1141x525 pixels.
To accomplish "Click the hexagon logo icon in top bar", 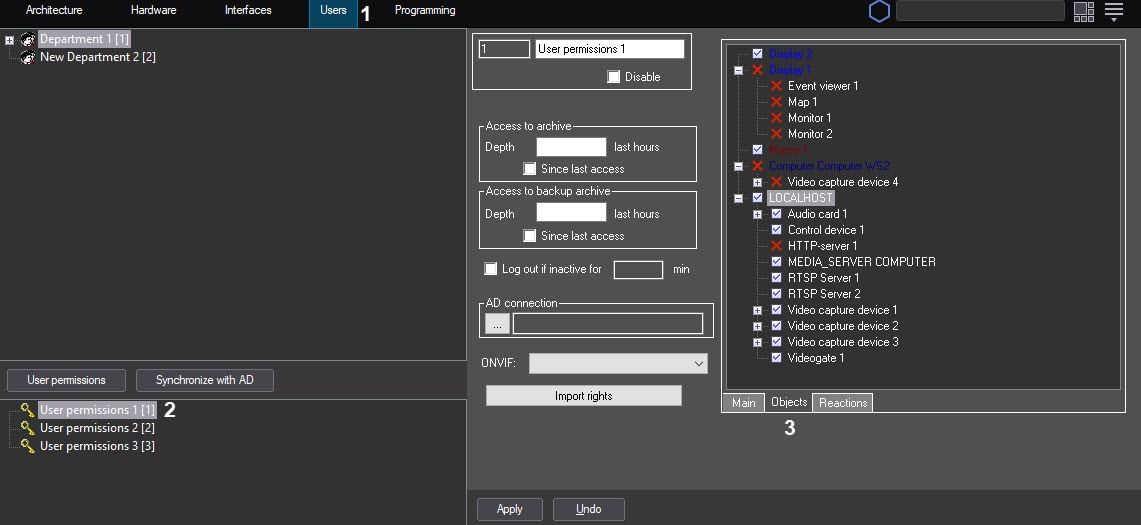I will [879, 12].
